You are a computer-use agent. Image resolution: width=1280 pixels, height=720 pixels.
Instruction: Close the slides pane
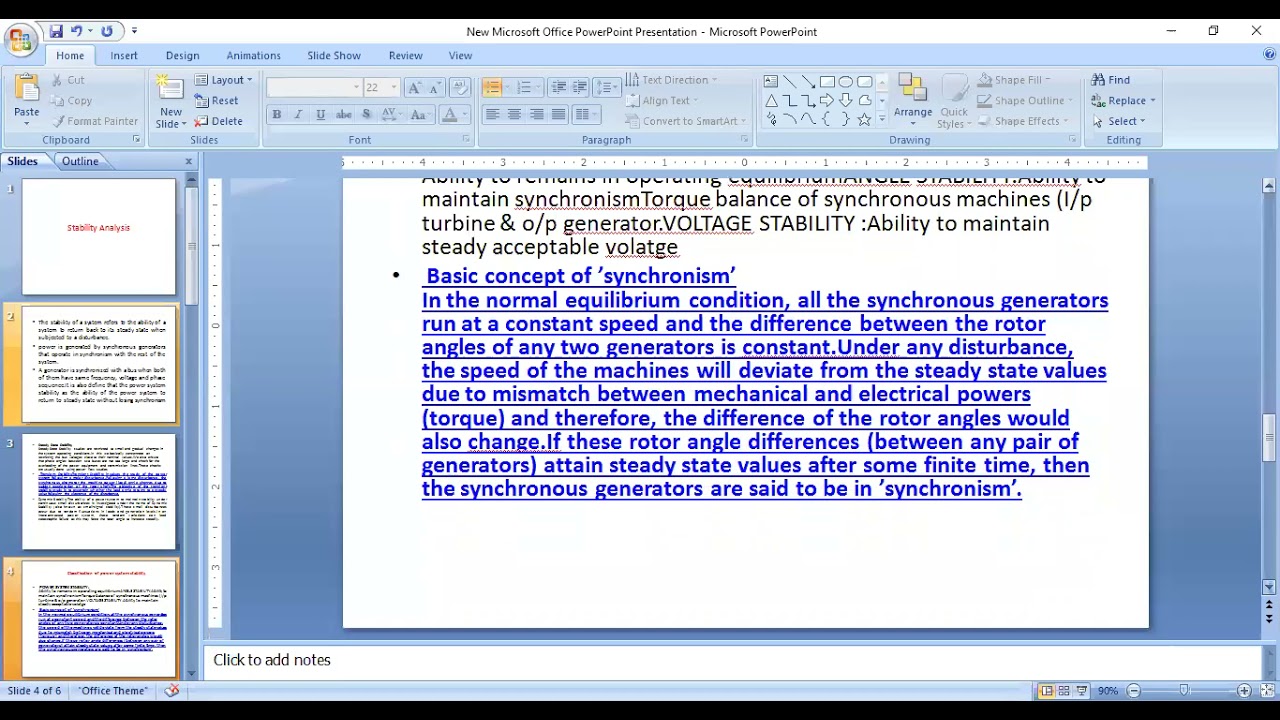[188, 161]
